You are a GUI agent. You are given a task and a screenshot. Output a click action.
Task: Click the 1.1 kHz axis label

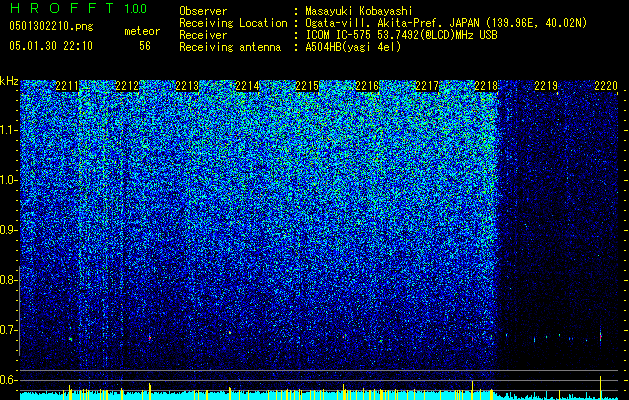9,130
